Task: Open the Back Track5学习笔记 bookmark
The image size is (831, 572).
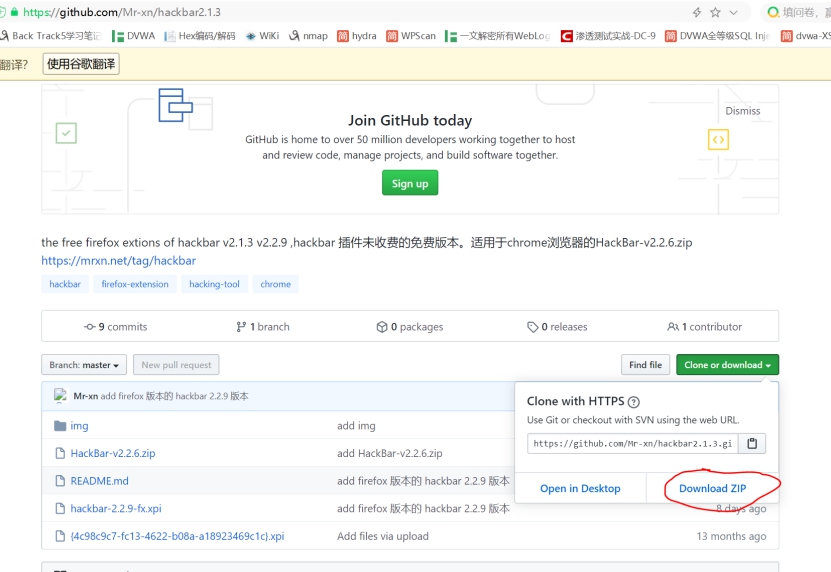Action: click(51, 36)
